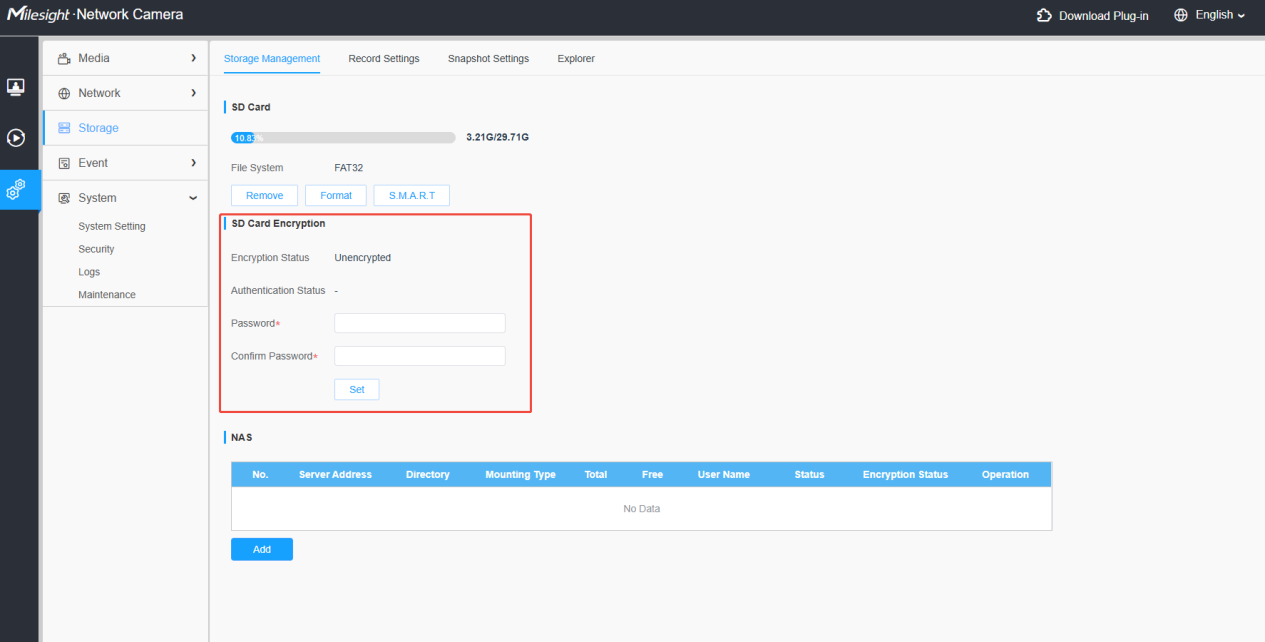Select the settings gear icon in the sidebar
Image resolution: width=1265 pixels, height=642 pixels.
point(16,189)
